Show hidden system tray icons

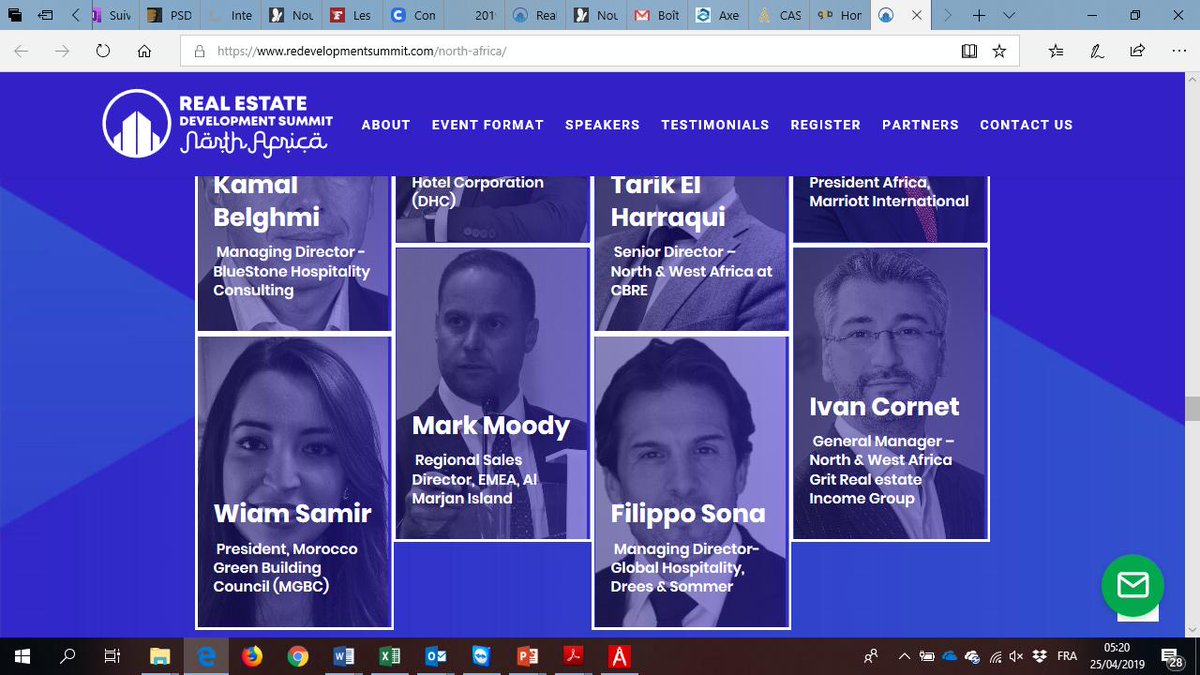tap(905, 656)
